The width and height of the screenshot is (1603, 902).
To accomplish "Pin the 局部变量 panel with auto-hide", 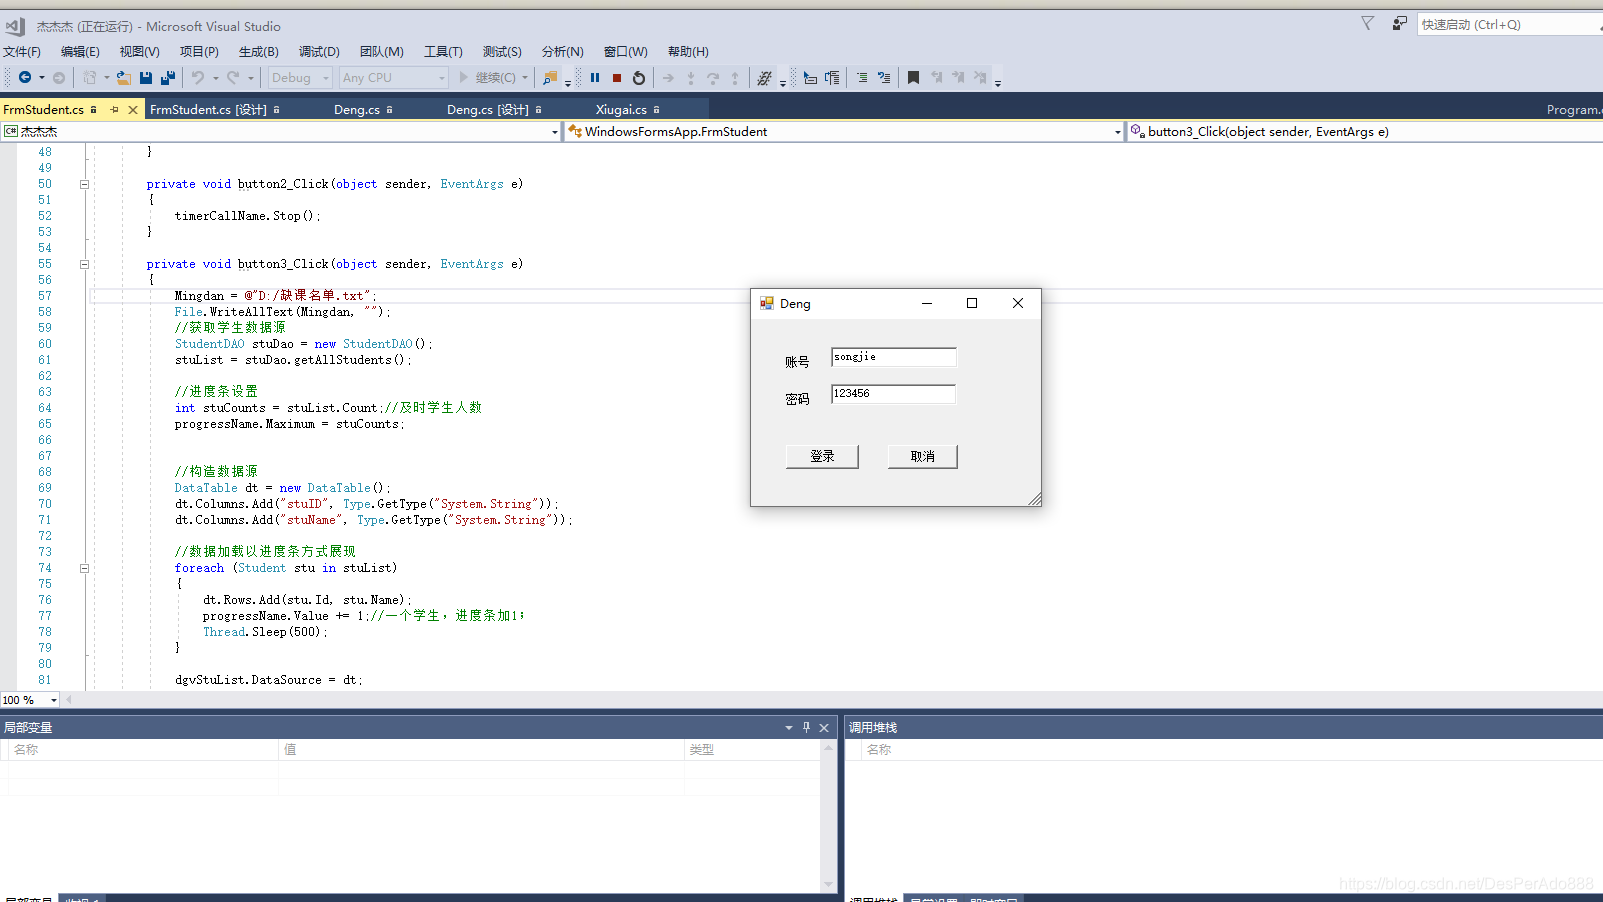I will tap(806, 728).
